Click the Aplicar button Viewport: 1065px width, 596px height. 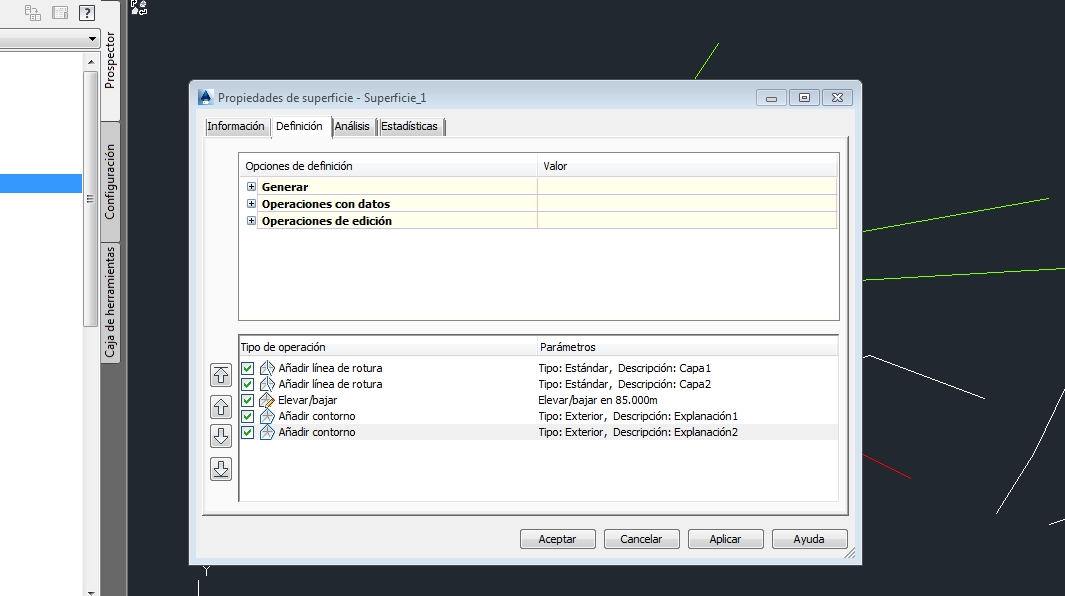(x=725, y=538)
